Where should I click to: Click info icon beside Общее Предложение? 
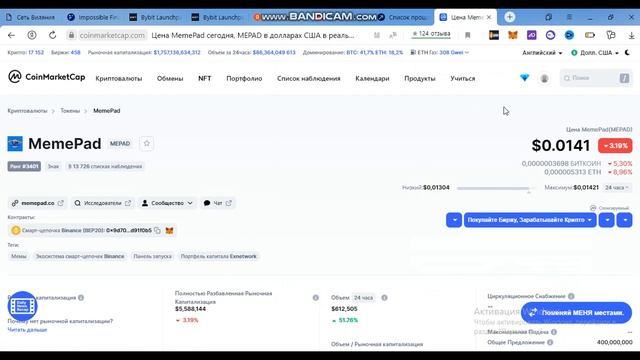click(x=550, y=342)
